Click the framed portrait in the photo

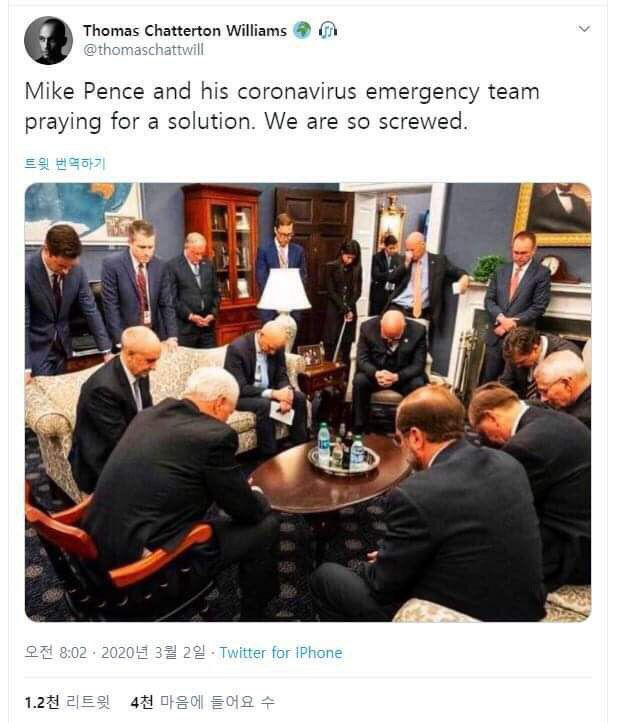point(553,213)
